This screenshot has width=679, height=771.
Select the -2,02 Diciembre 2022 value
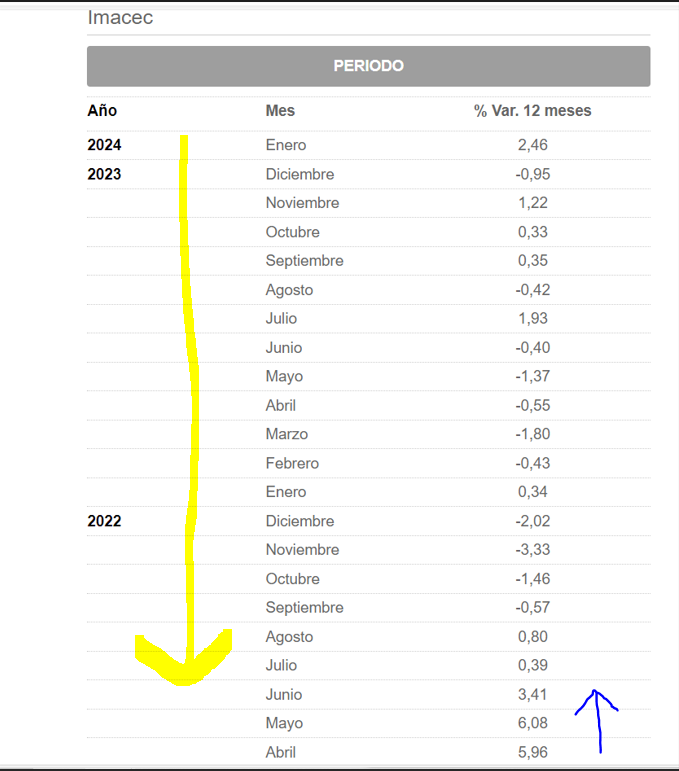532,521
